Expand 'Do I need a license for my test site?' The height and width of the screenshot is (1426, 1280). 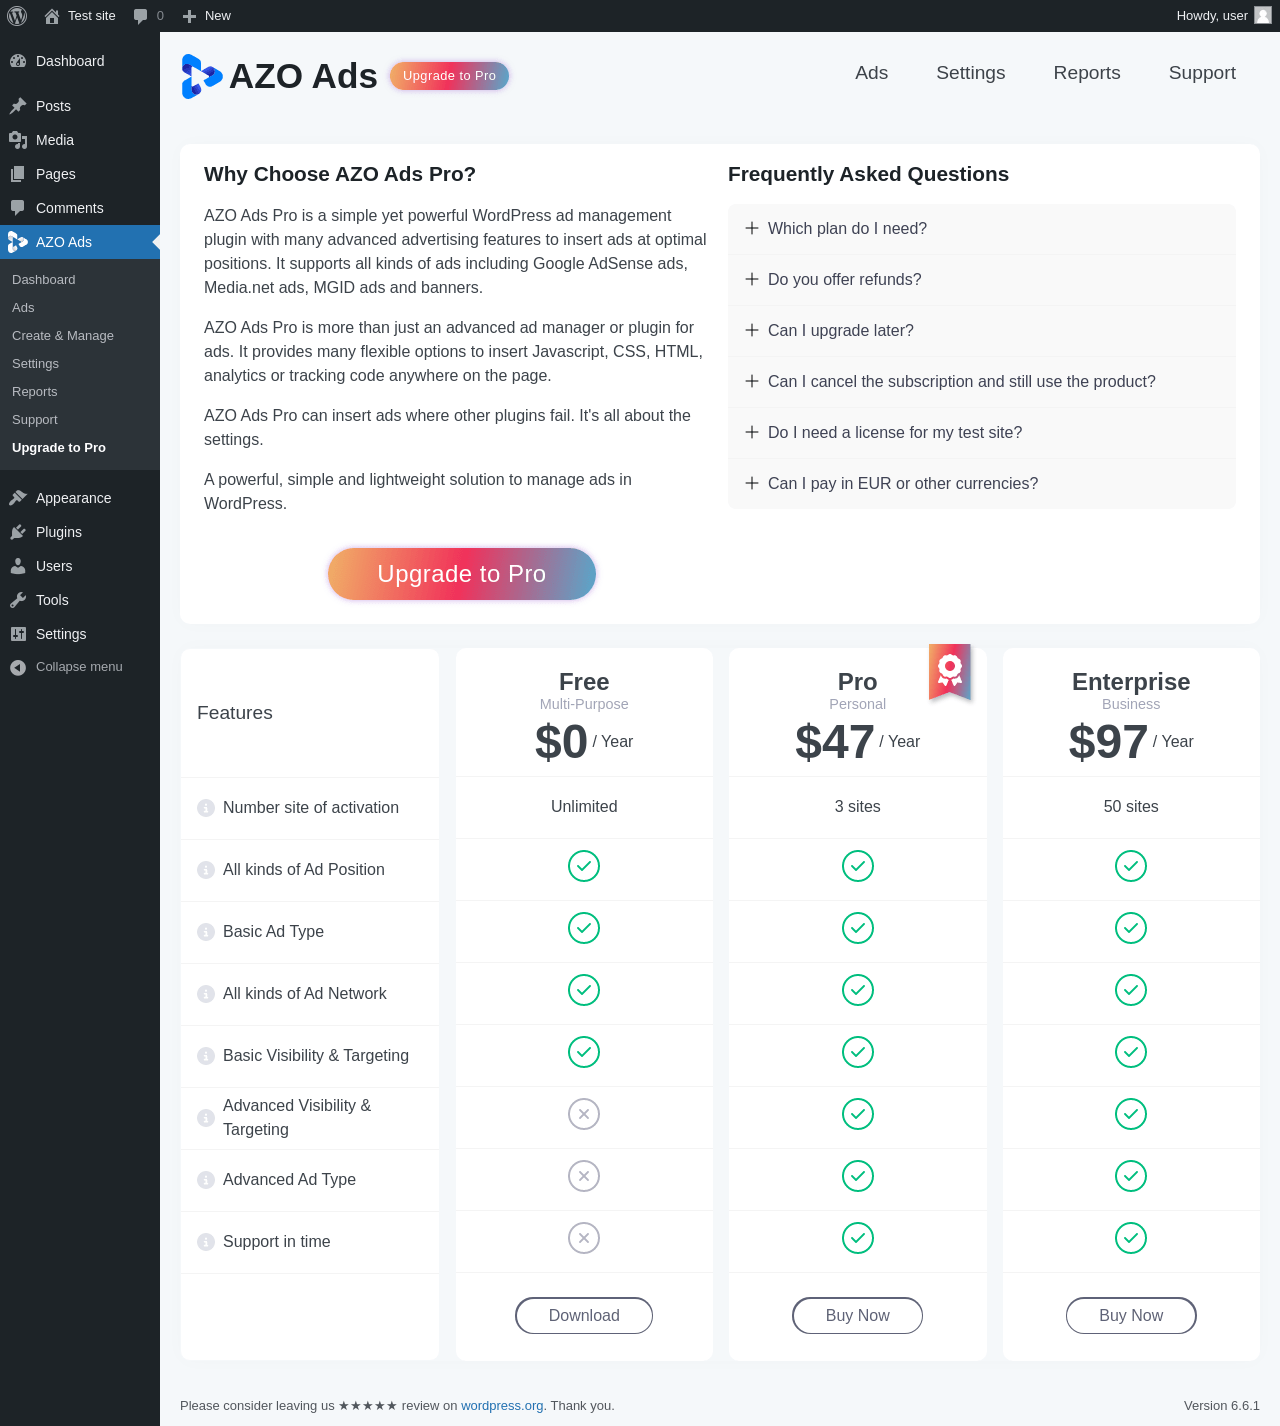(982, 433)
